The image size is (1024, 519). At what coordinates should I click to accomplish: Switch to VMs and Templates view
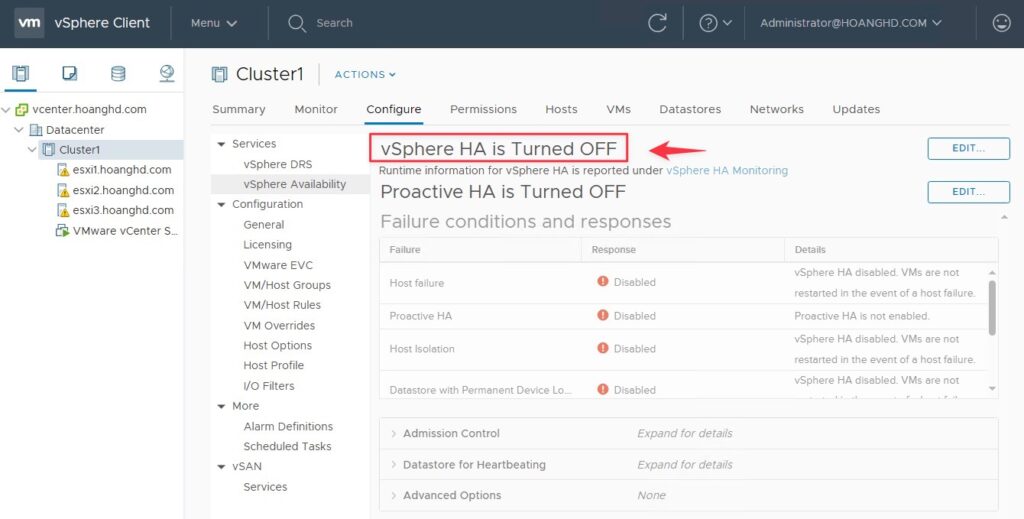click(69, 73)
